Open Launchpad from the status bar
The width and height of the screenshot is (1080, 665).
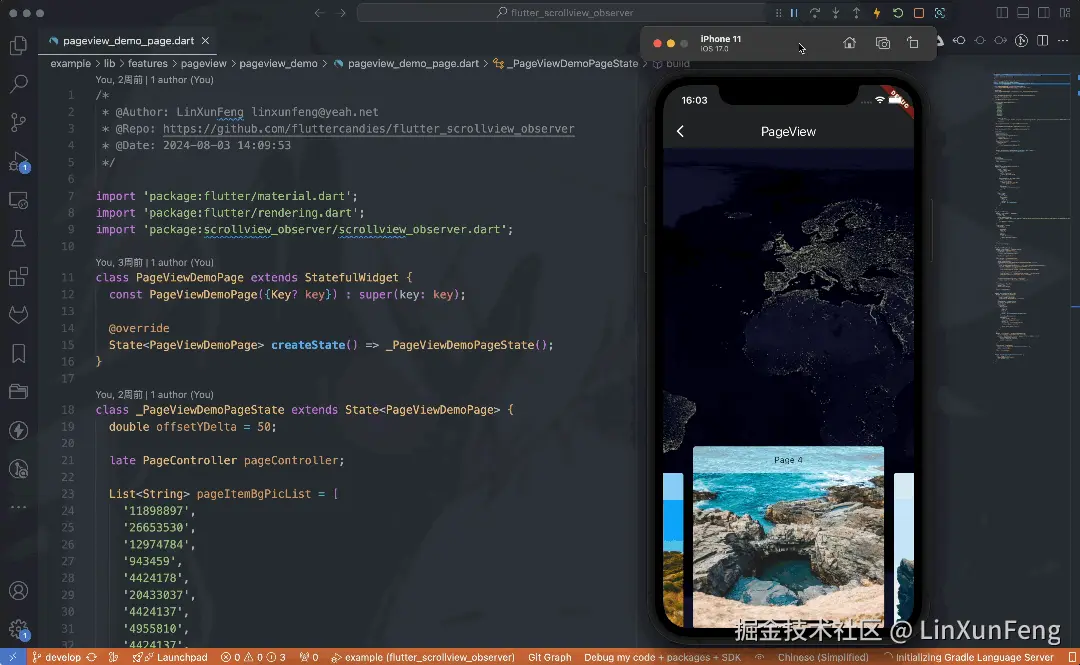coord(170,657)
